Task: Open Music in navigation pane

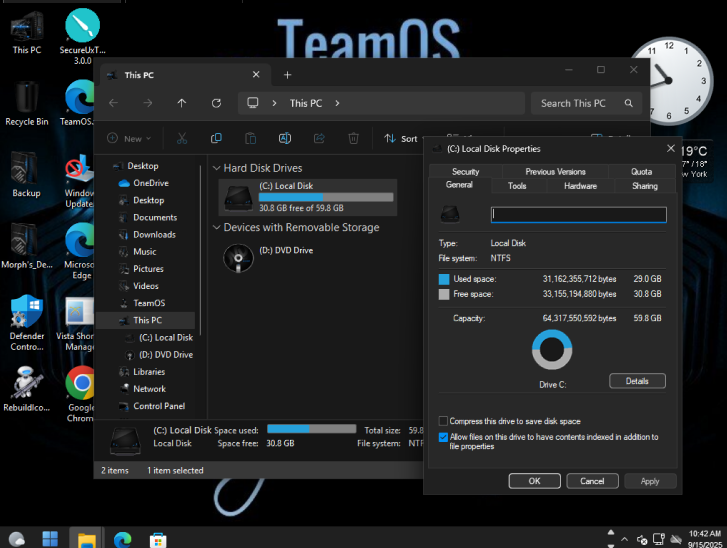Action: pos(145,252)
